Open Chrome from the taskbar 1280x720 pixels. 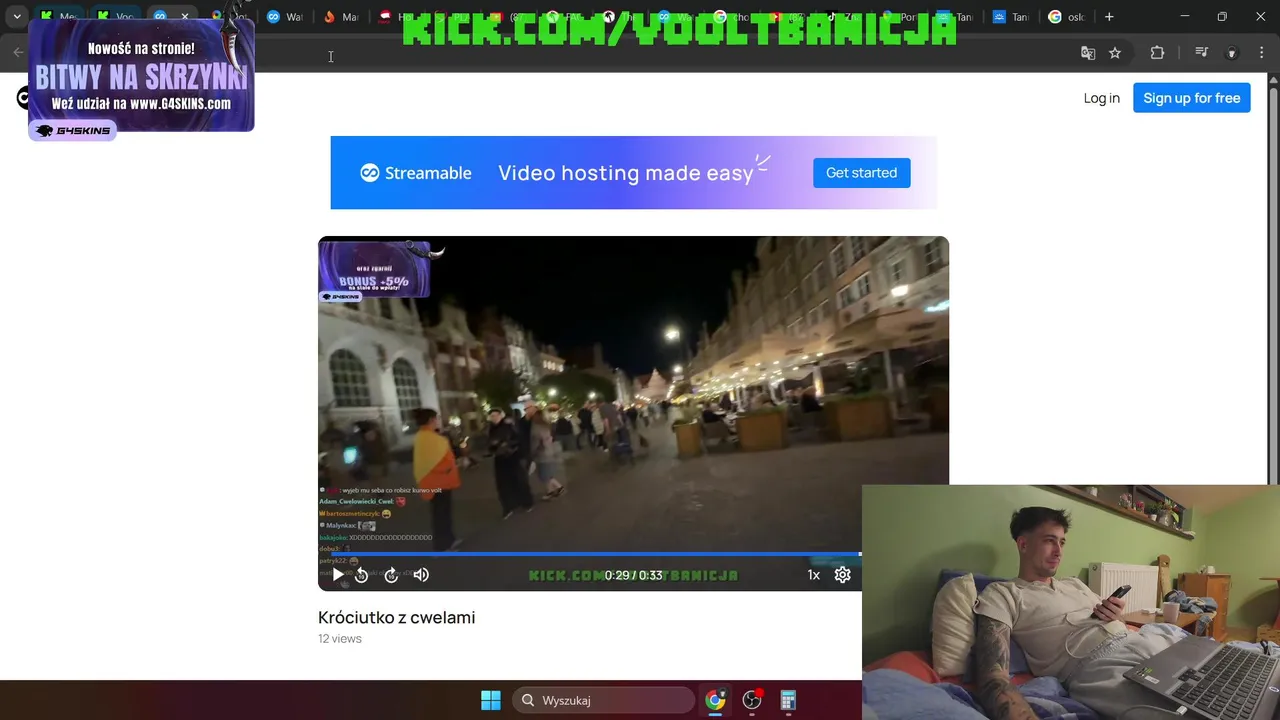point(715,700)
